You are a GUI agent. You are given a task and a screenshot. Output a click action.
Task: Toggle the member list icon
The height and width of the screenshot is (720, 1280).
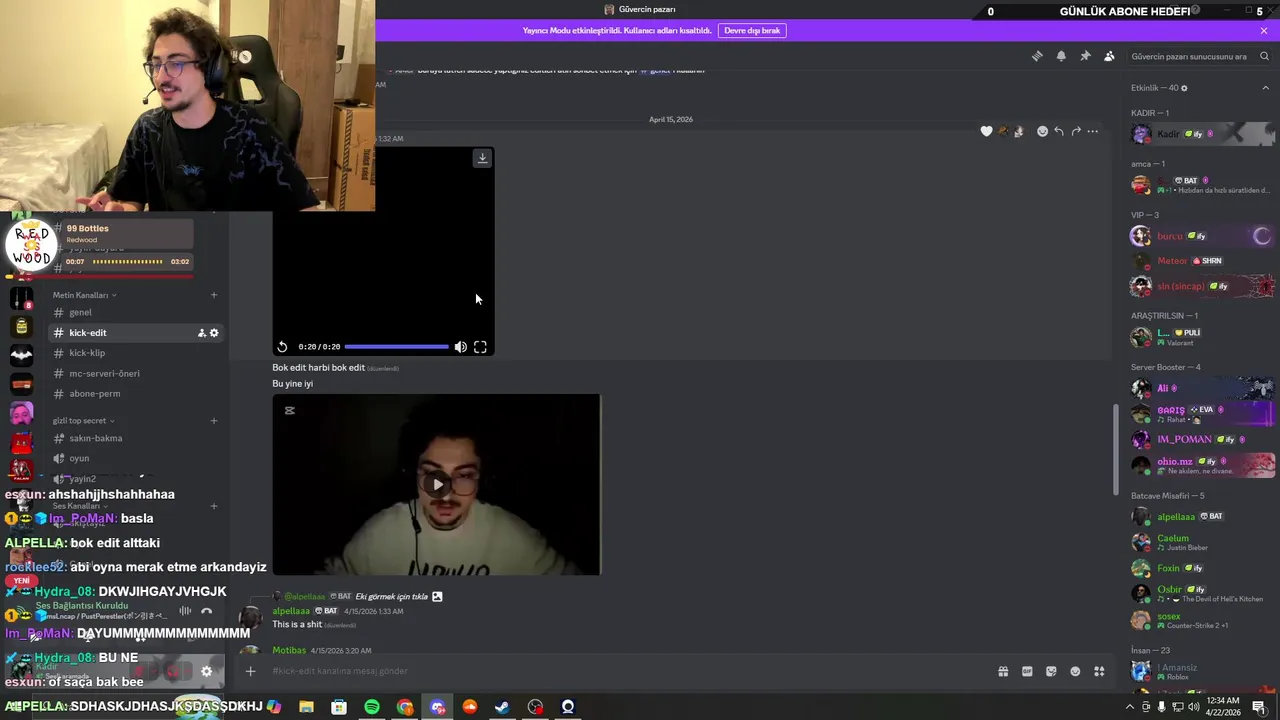(x=1109, y=56)
